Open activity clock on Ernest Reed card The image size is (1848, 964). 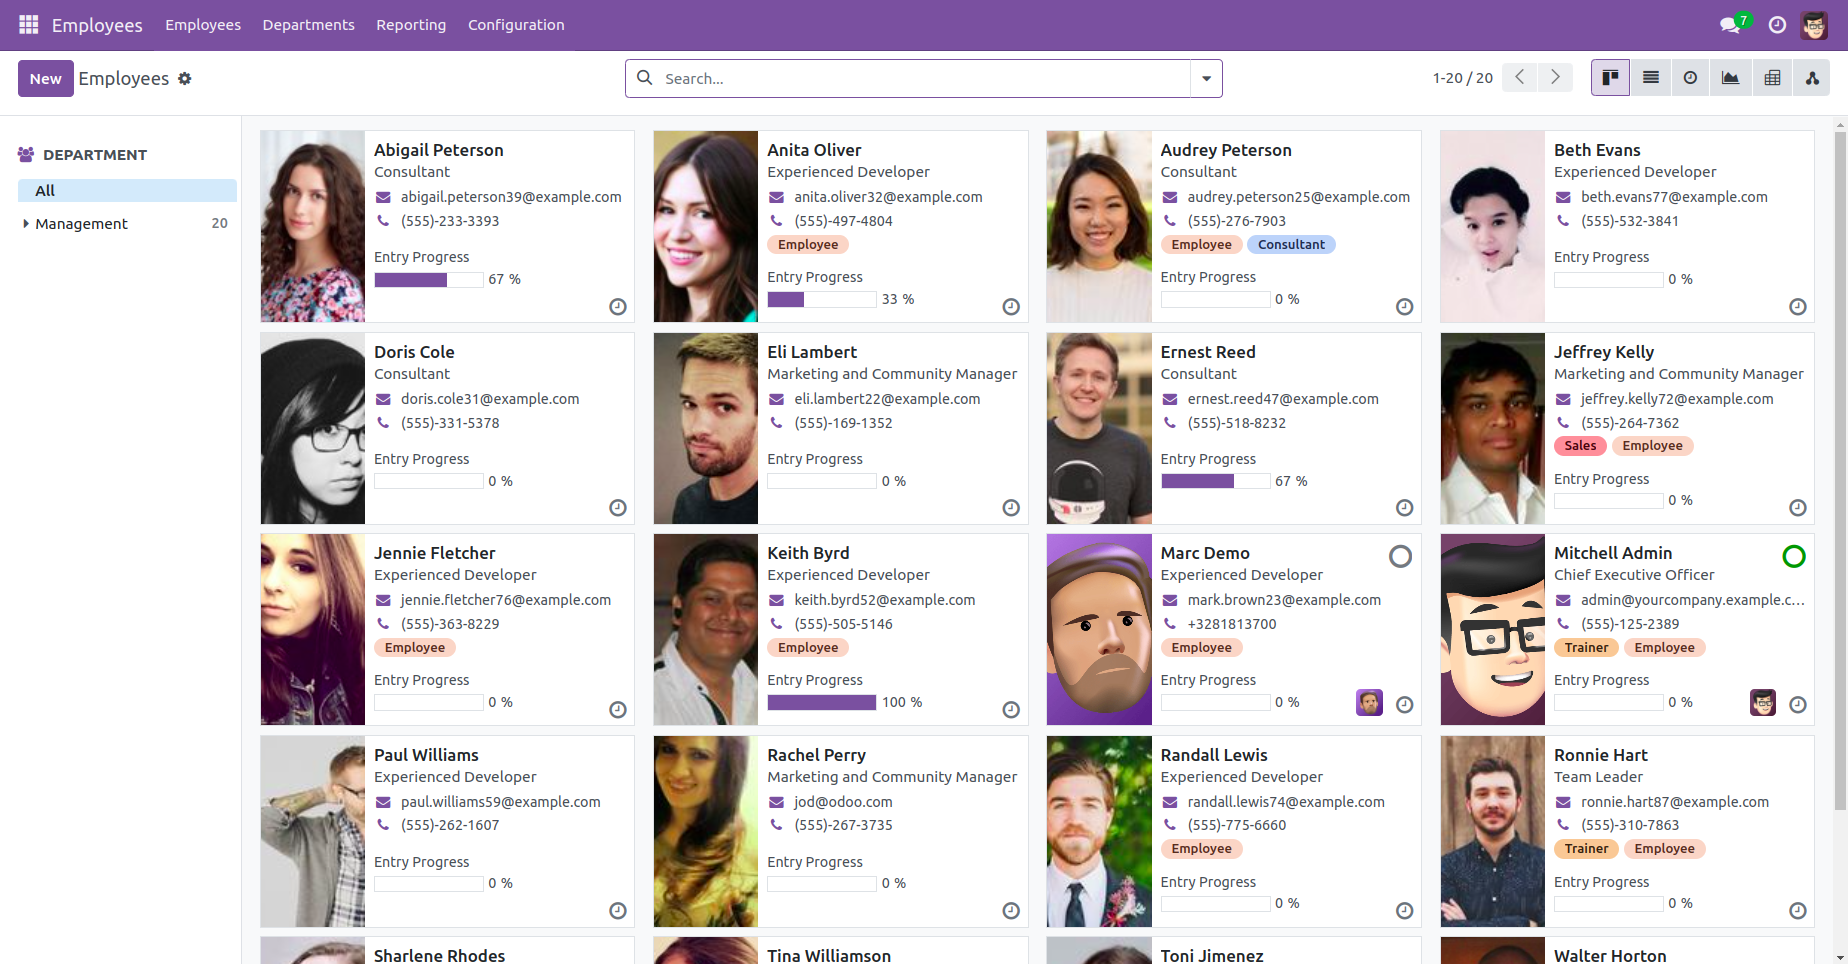click(x=1405, y=508)
